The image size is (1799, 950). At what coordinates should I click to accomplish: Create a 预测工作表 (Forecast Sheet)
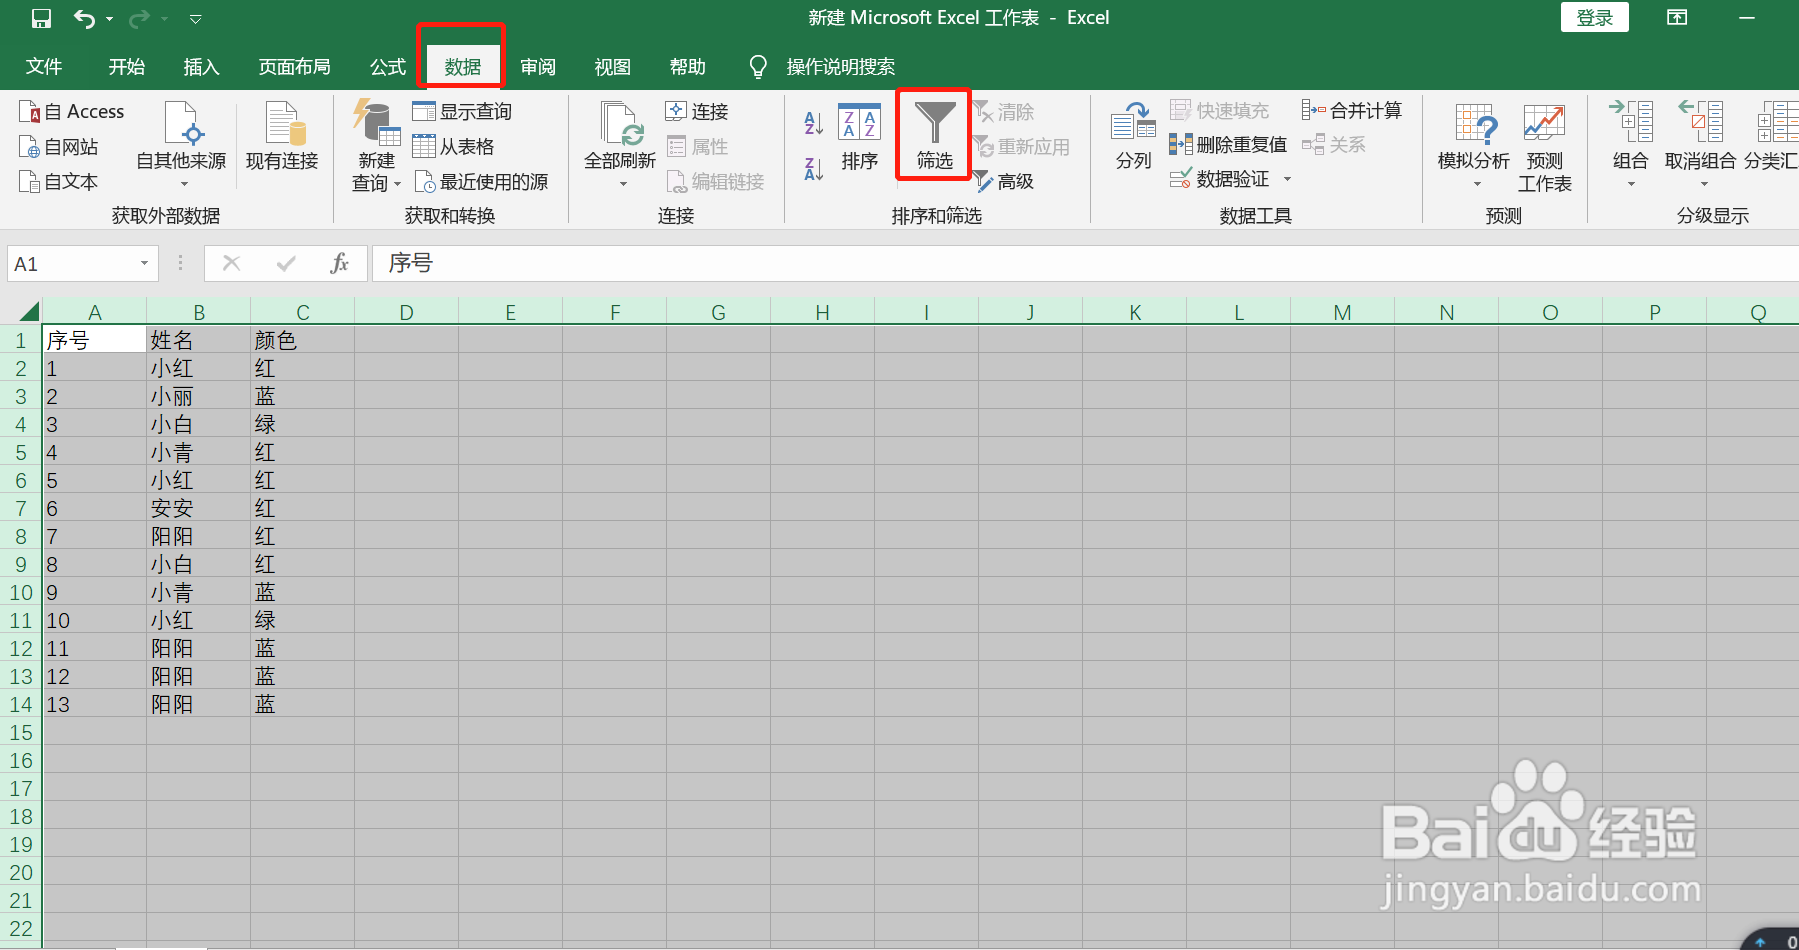click(1544, 140)
